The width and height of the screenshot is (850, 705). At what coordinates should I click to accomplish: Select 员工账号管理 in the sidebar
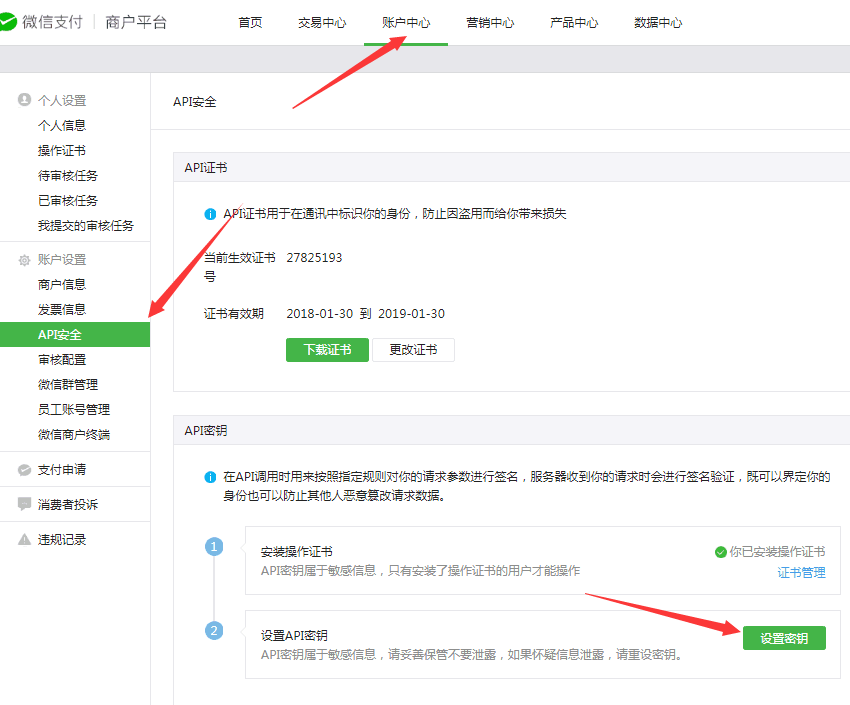pos(74,410)
